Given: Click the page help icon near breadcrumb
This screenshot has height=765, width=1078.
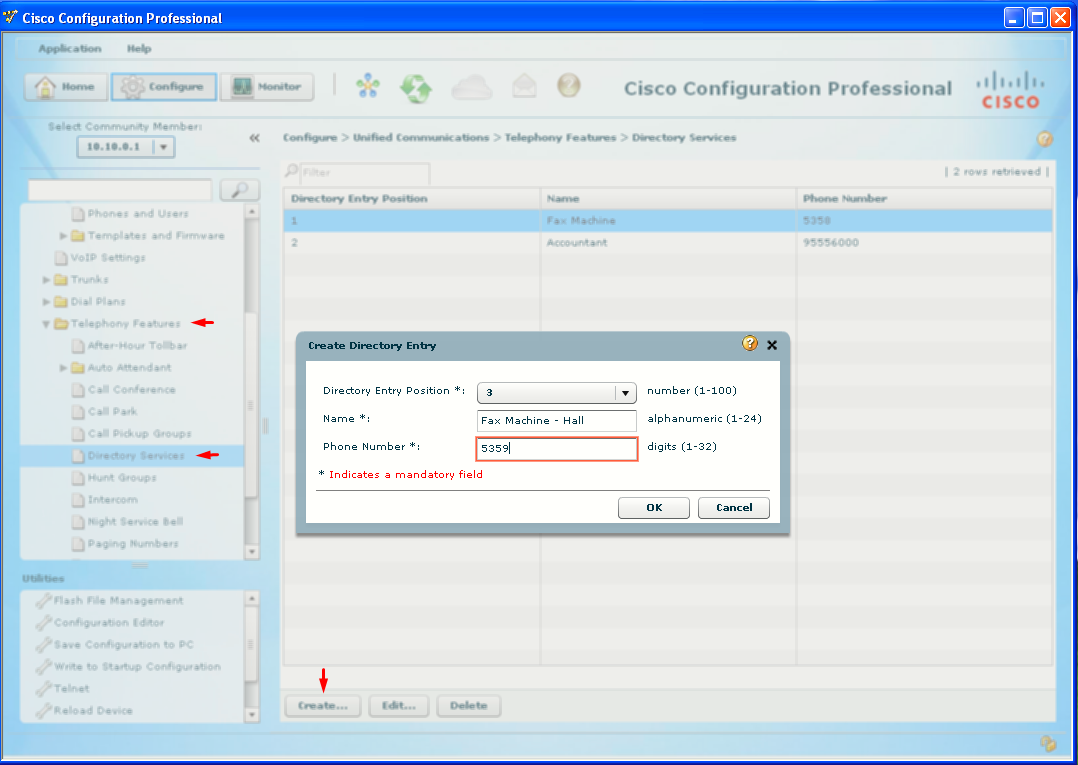Looking at the screenshot, I should pyautogui.click(x=1044, y=139).
